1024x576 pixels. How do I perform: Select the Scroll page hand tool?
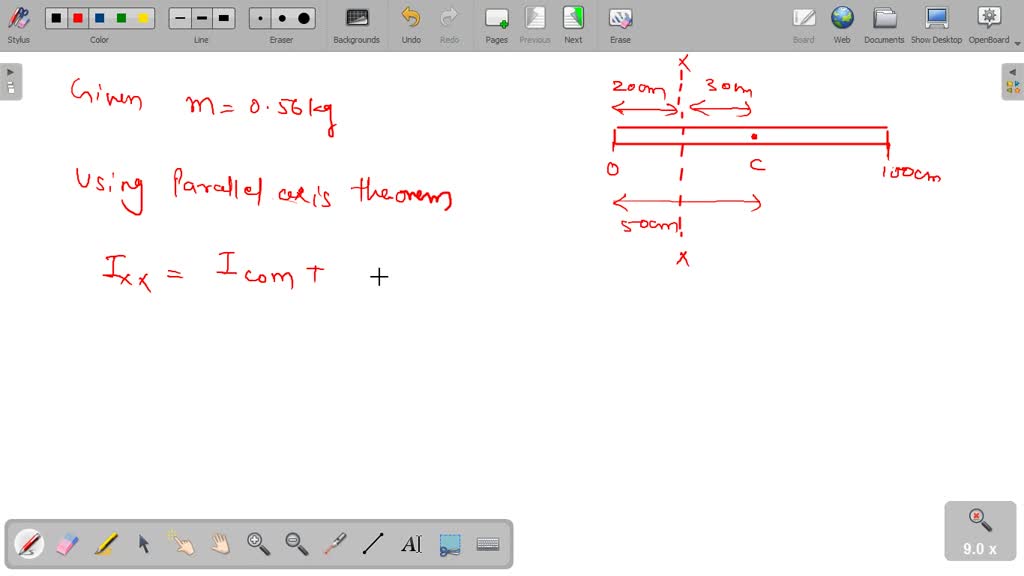coord(219,544)
